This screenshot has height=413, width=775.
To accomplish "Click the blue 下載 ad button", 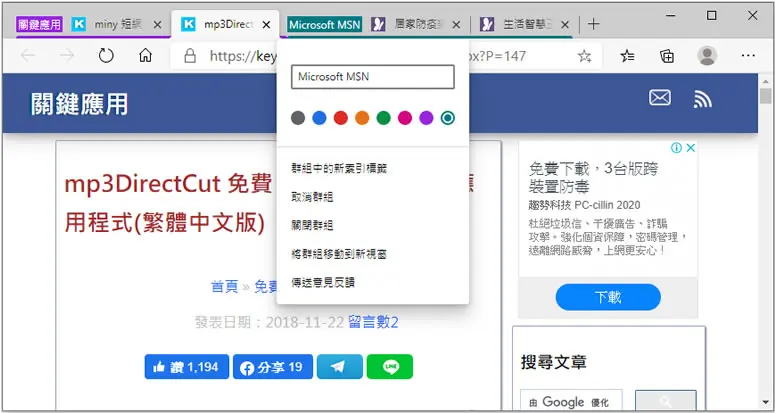I will point(608,297).
